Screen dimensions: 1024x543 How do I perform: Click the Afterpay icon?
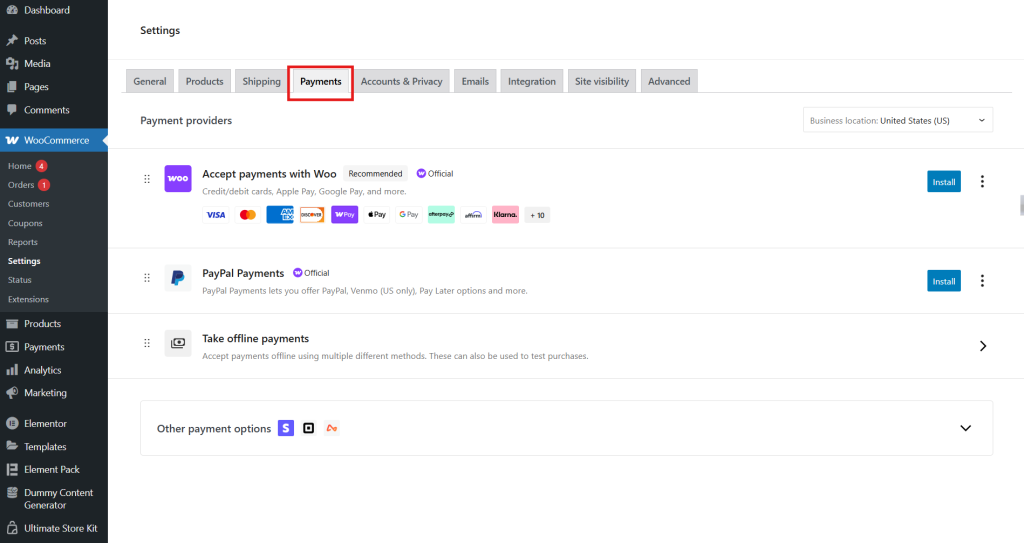441,215
